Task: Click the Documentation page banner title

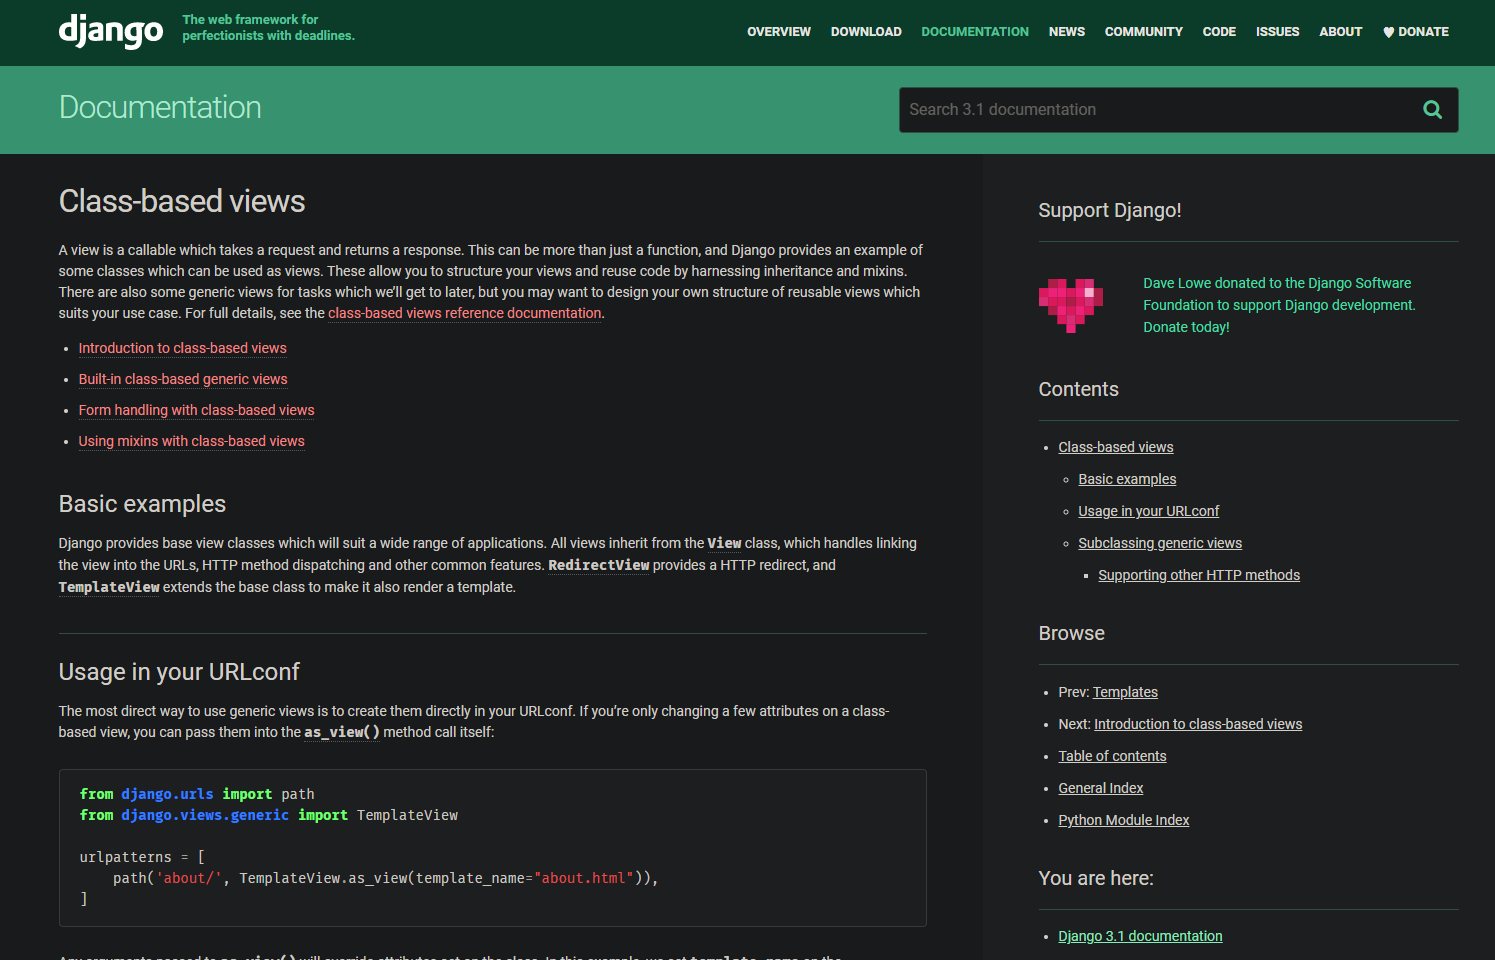Action: click(x=160, y=108)
